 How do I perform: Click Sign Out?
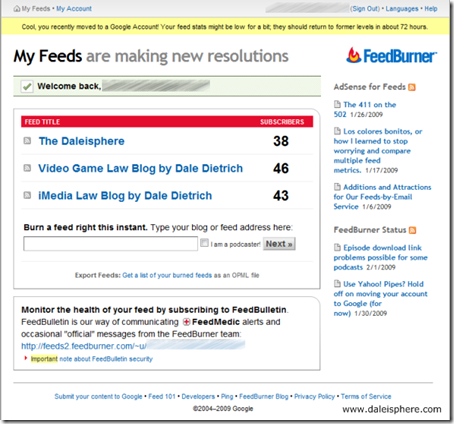(x=365, y=9)
